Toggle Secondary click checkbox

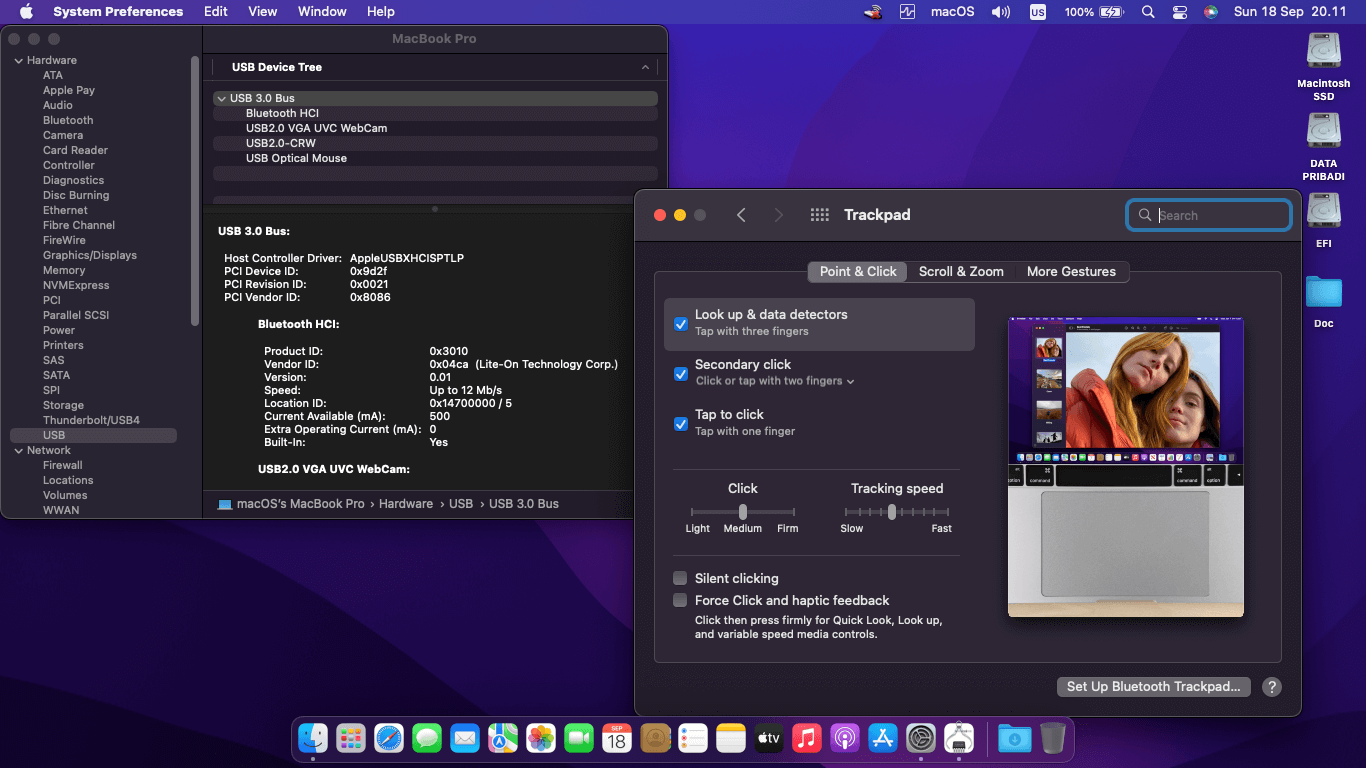click(681, 374)
